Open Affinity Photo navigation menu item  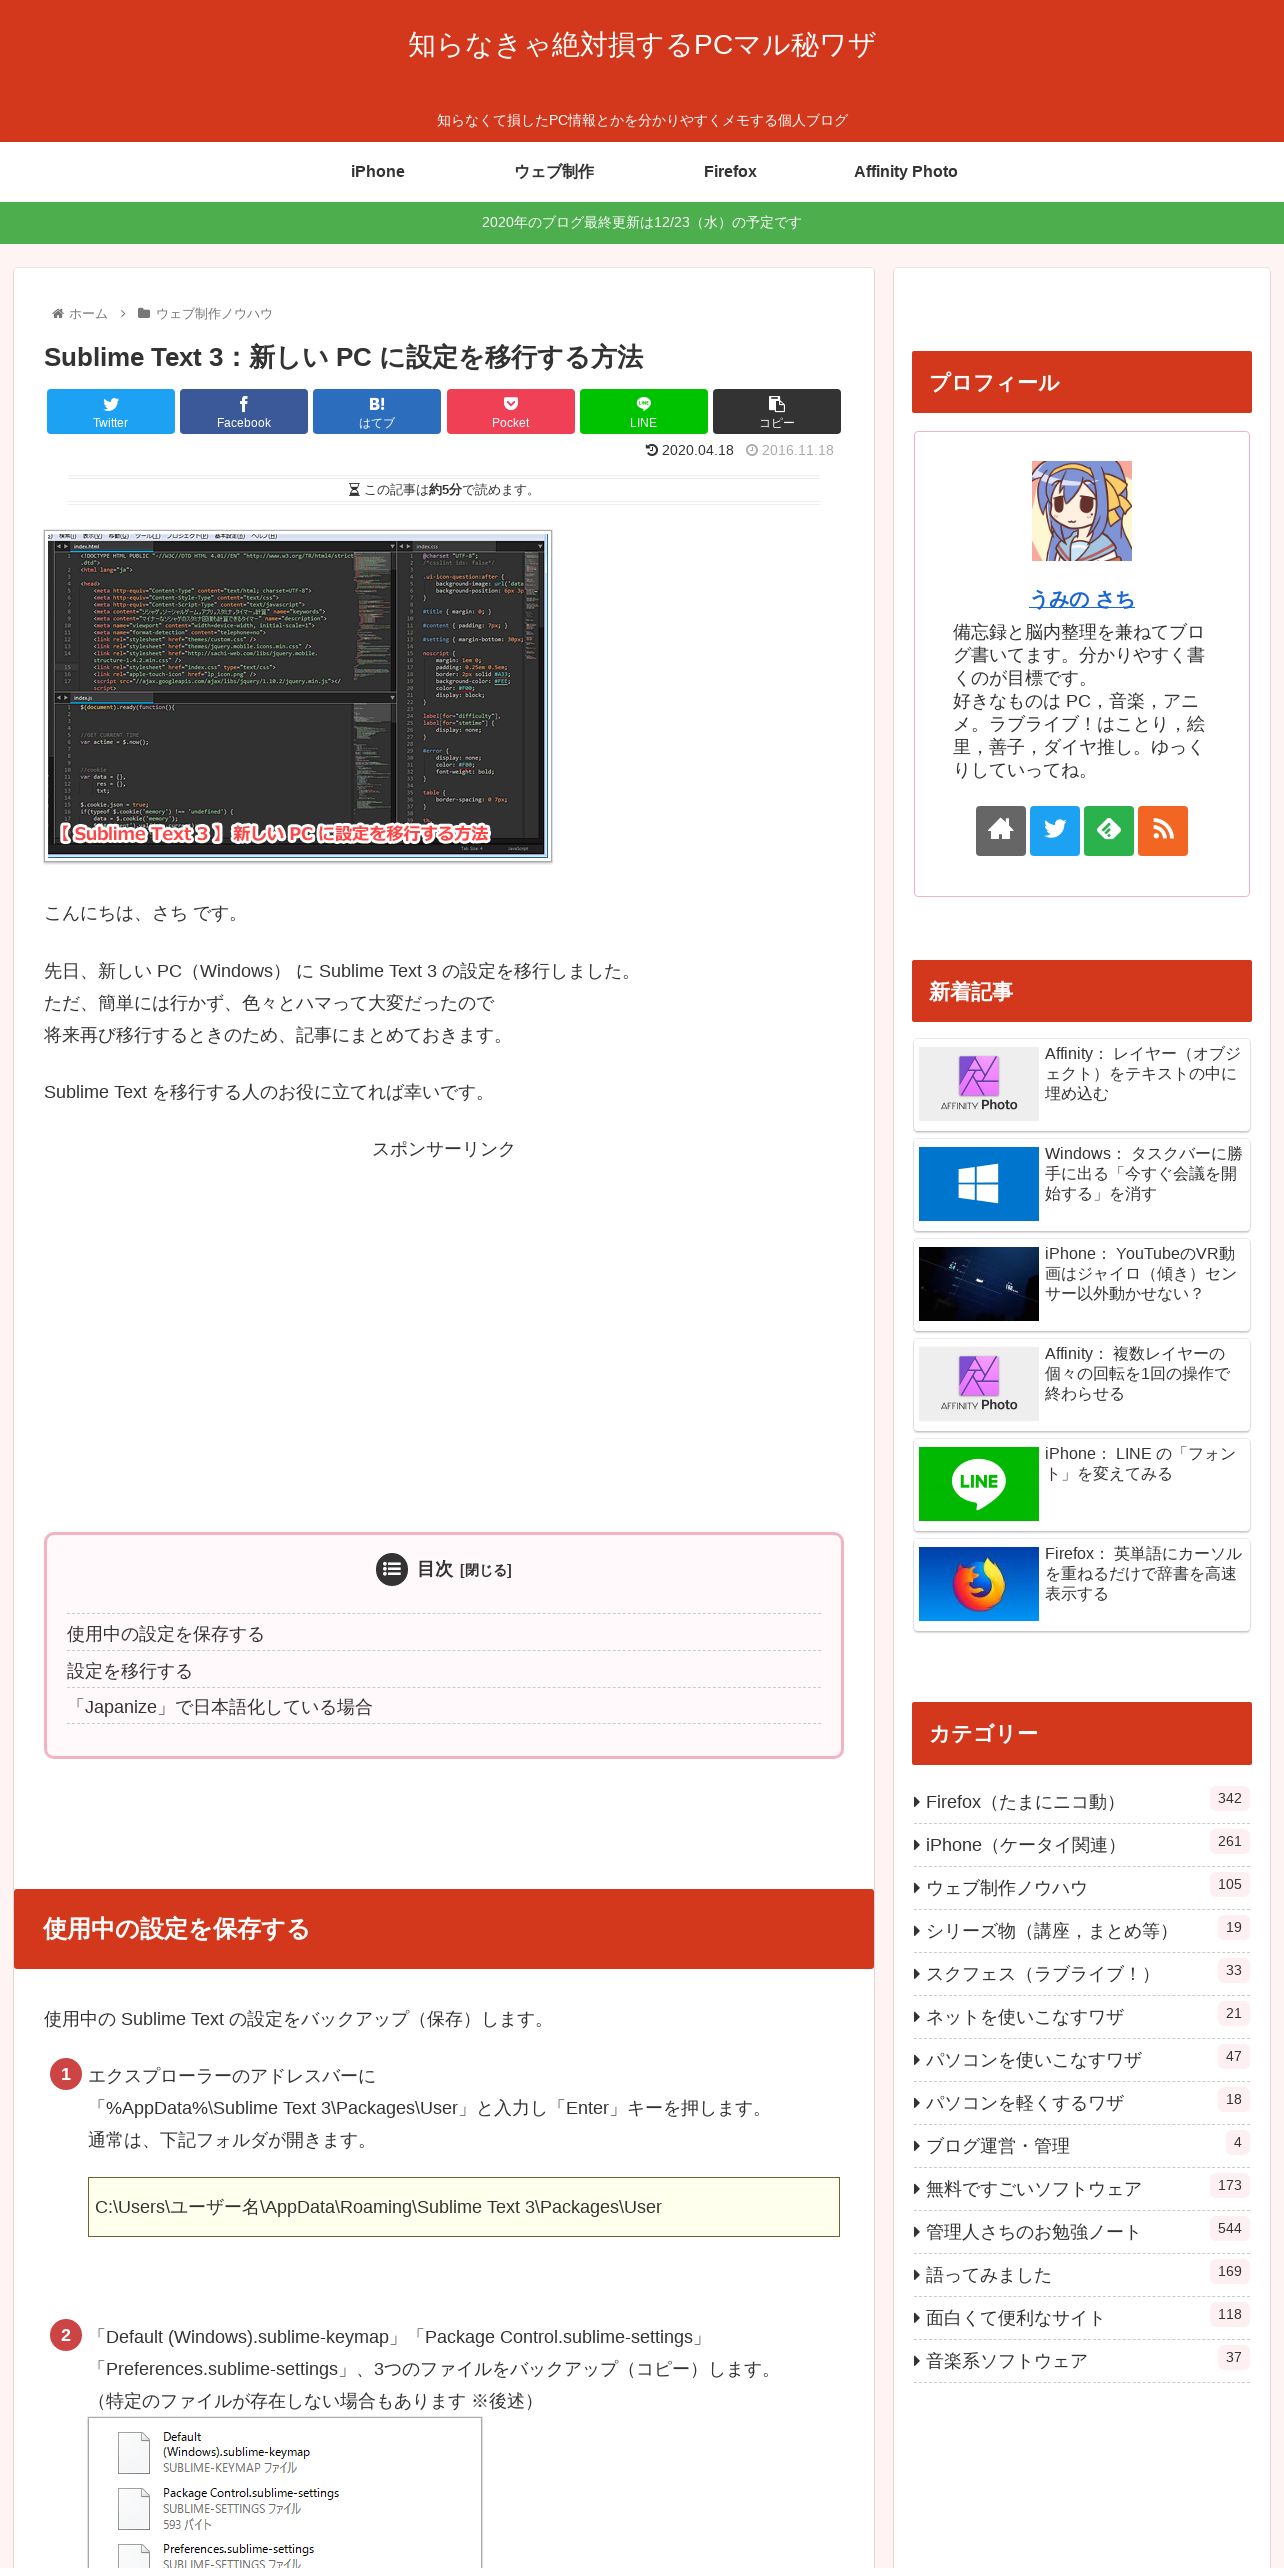tap(906, 172)
